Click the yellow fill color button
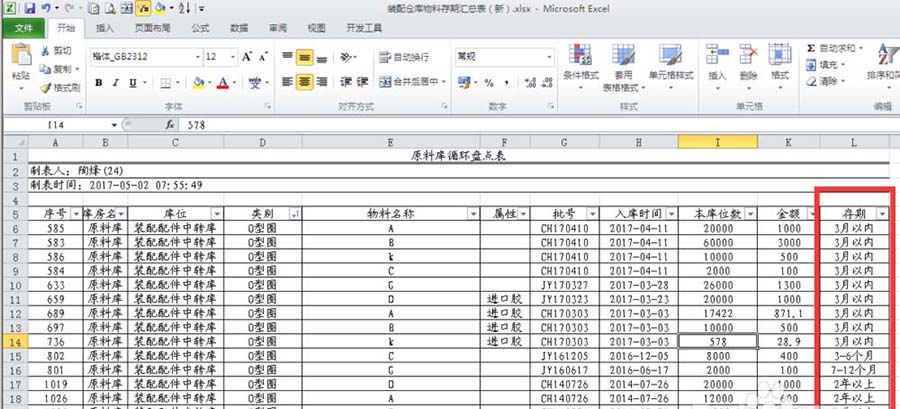900x409 pixels. 198,83
